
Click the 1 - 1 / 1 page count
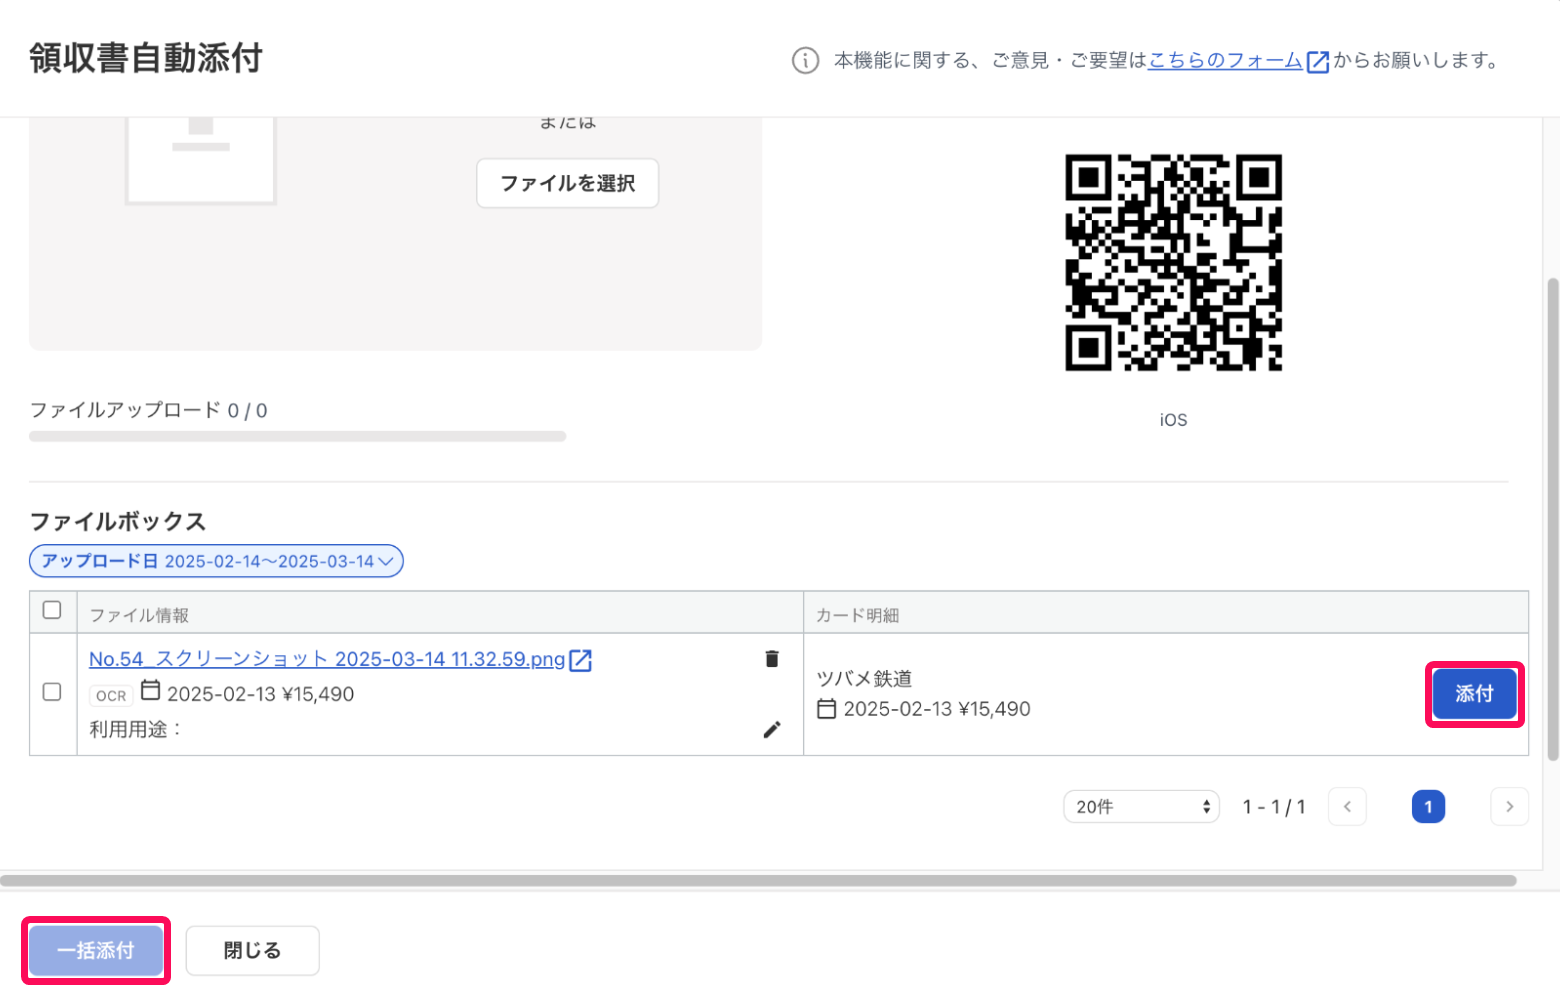pos(1274,807)
